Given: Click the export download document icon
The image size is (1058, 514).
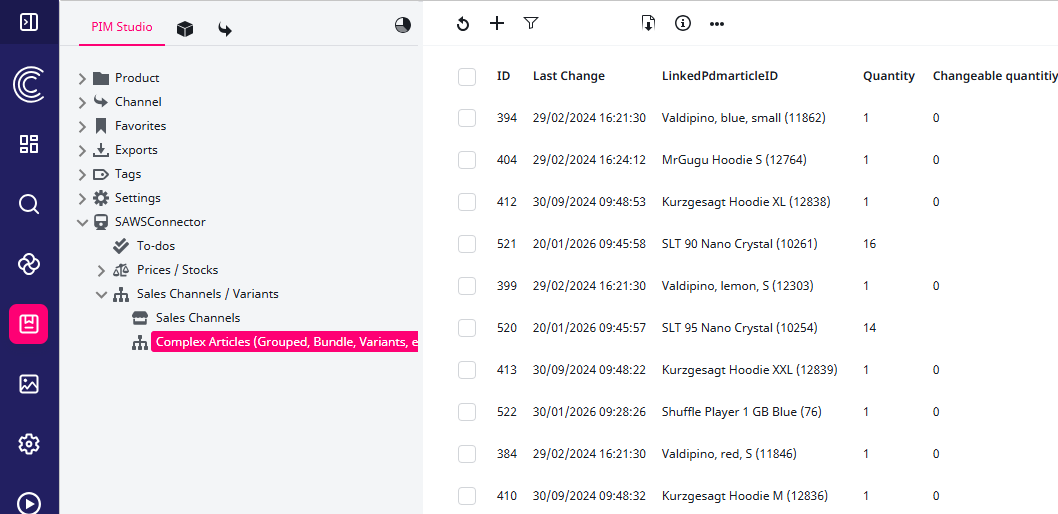Looking at the screenshot, I should point(648,23).
